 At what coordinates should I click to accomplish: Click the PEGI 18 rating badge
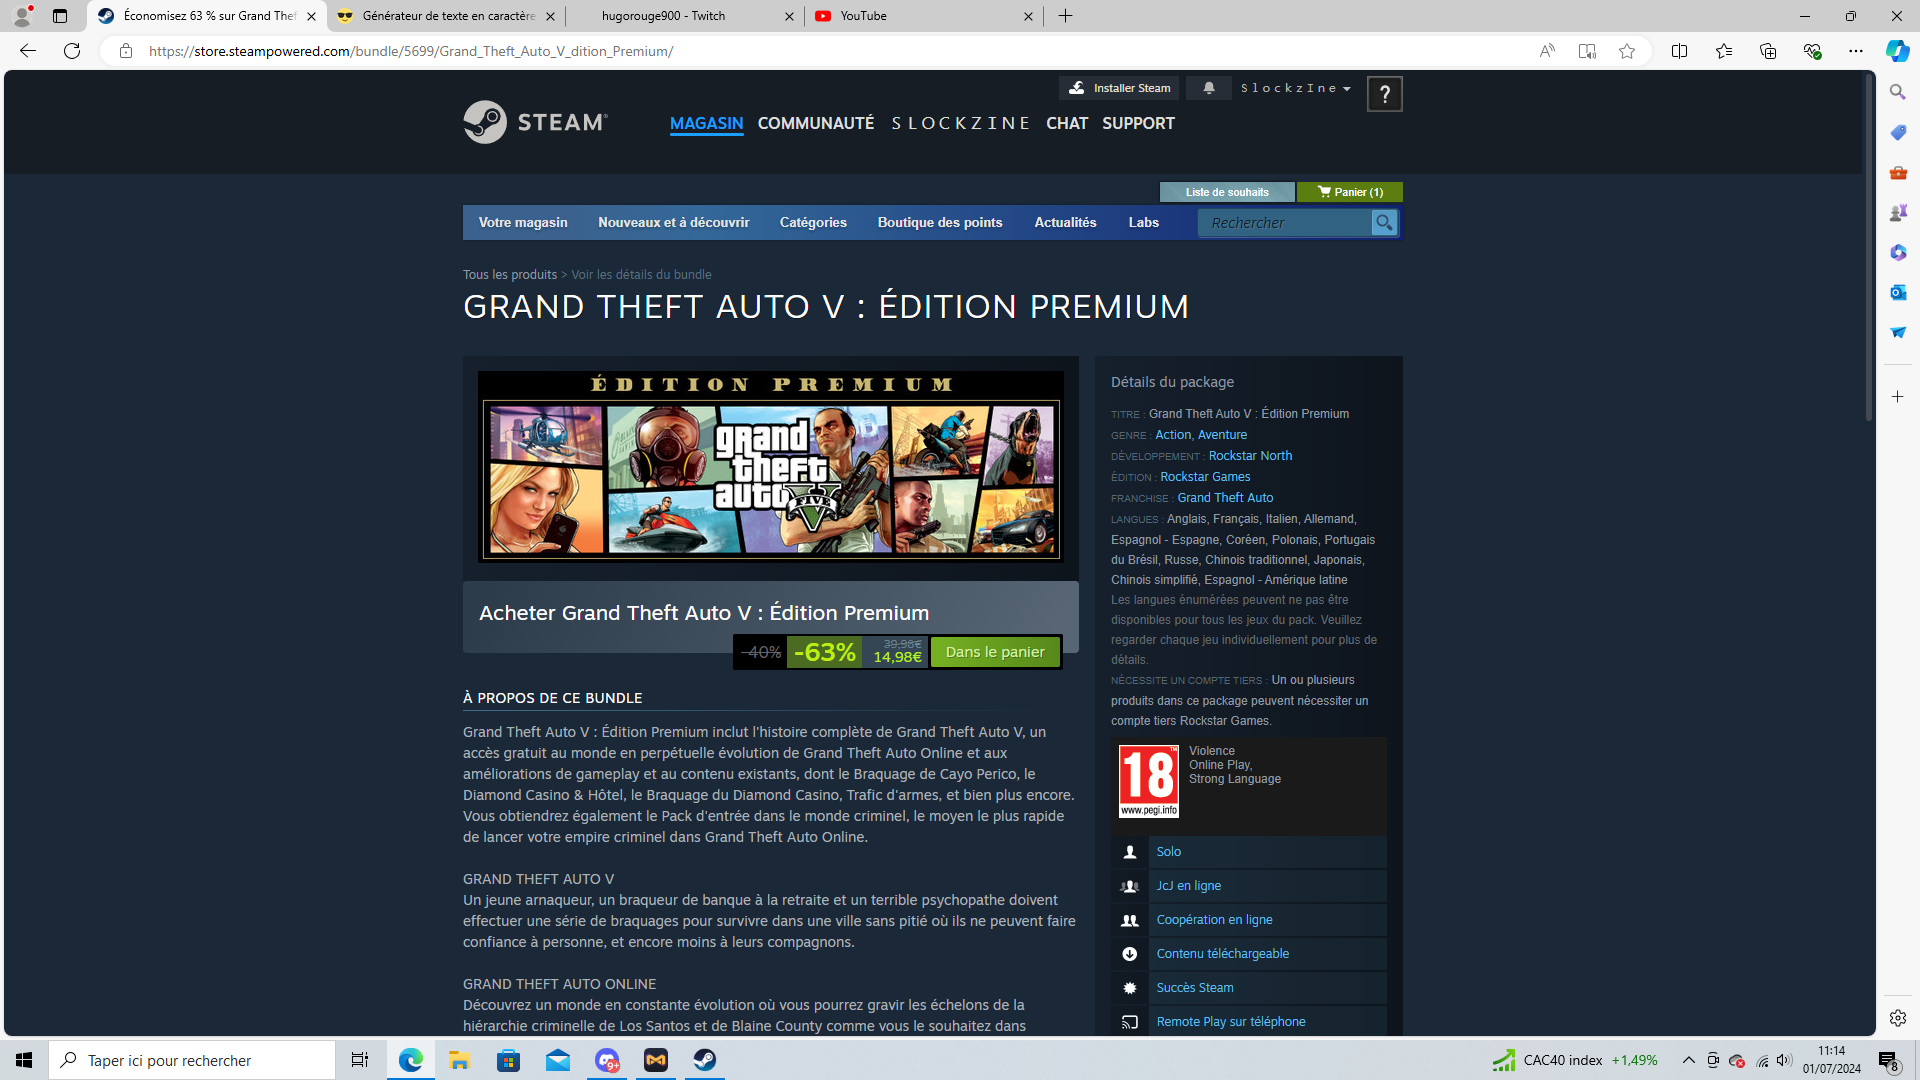click(1149, 781)
